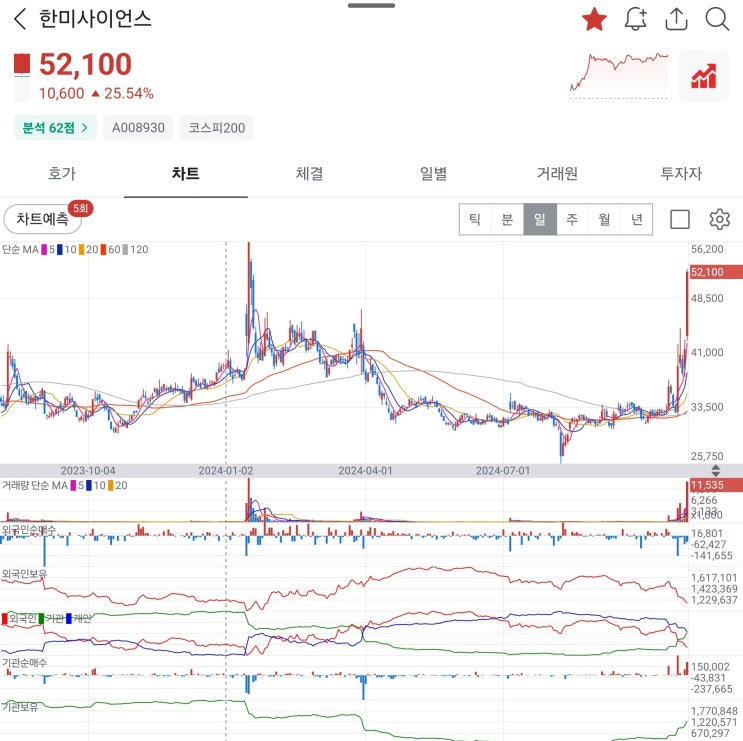Viewport: 743px width, 741px height.
Task: Switch to the 투자자 tab
Action: (681, 173)
